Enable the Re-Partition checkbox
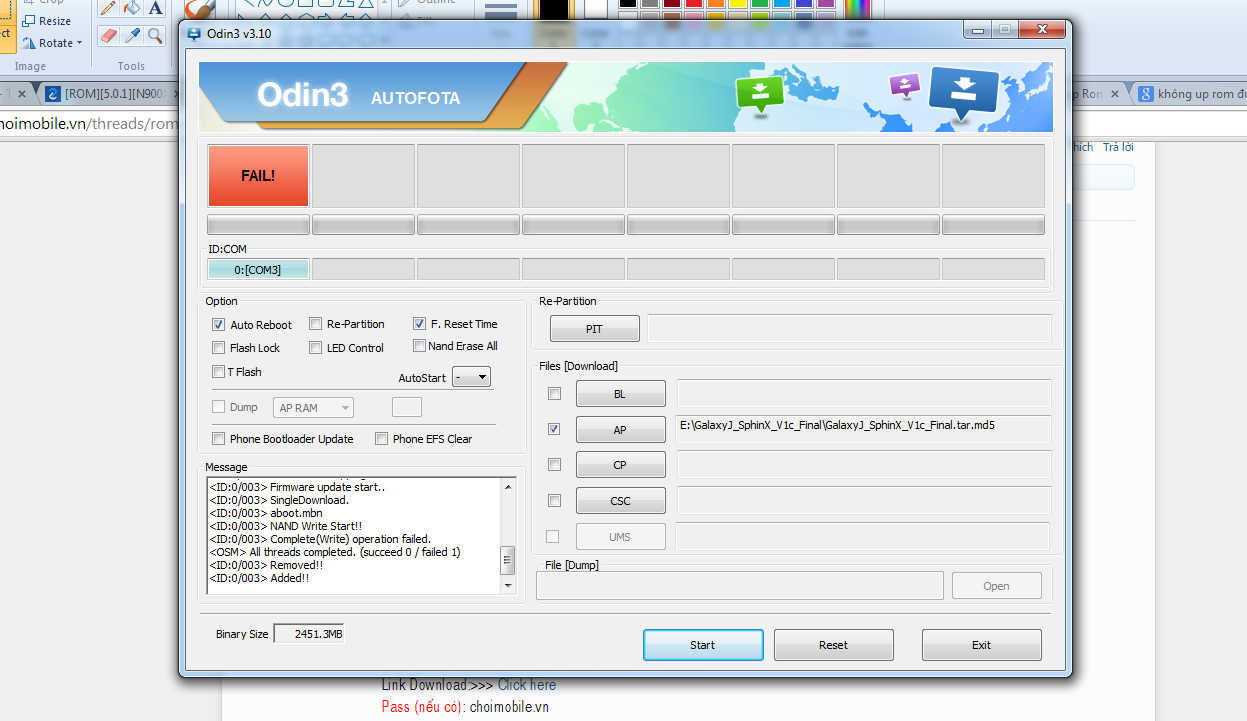This screenshot has height=721, width=1247. coord(315,324)
